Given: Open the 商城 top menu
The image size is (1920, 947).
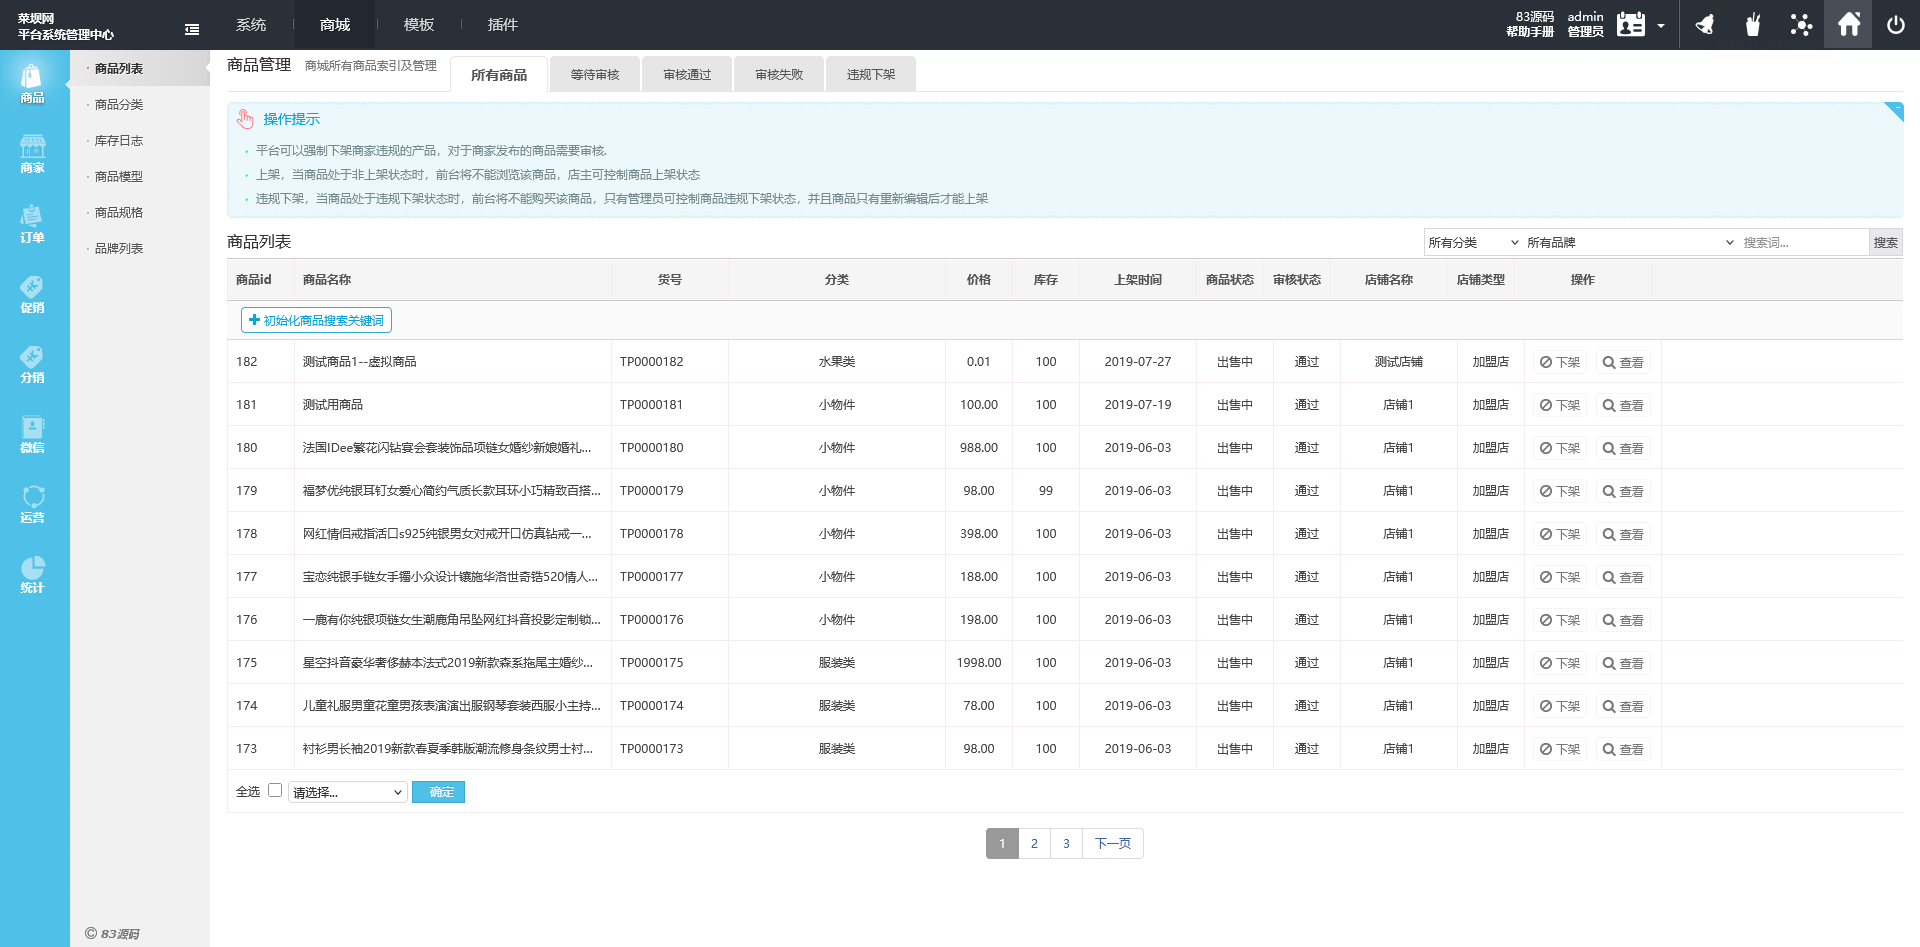Looking at the screenshot, I should pos(335,24).
